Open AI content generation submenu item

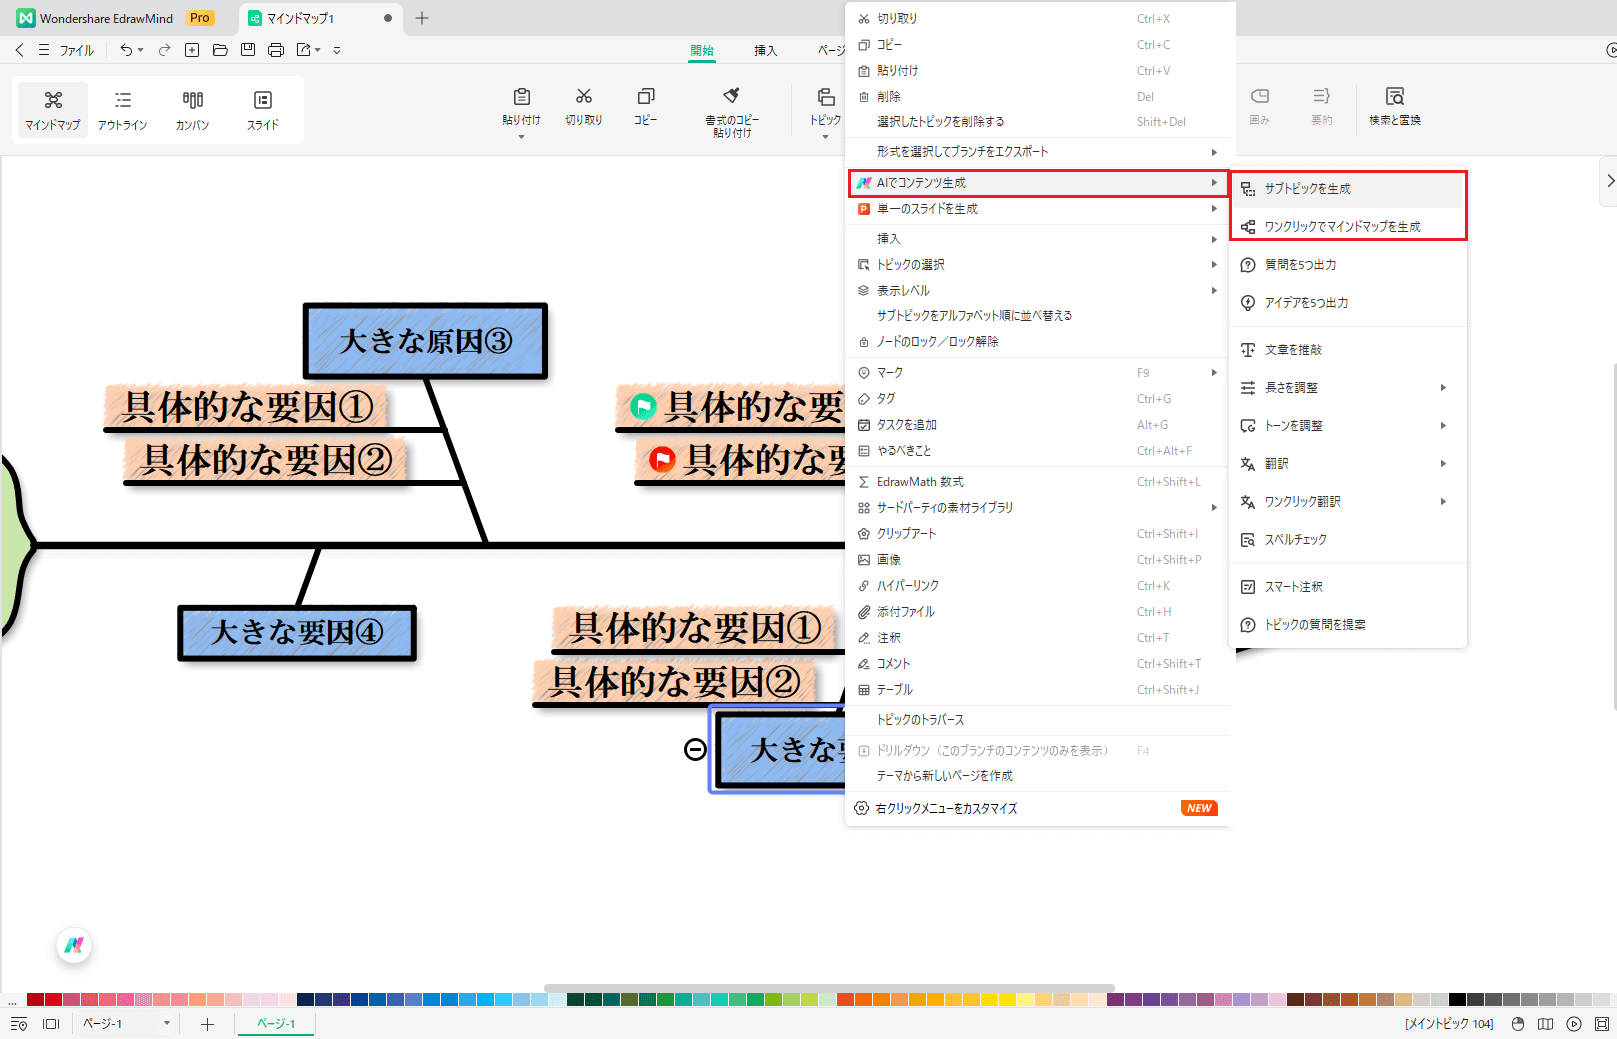pos(1038,182)
